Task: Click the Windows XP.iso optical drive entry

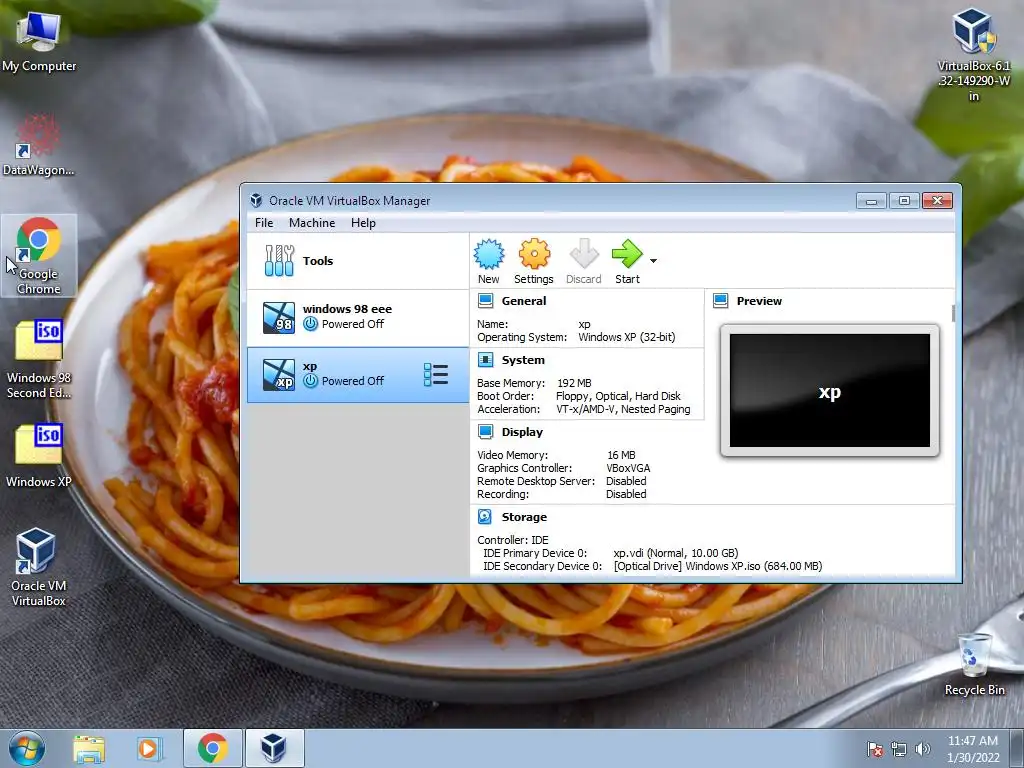Action: pyautogui.click(x=718, y=566)
